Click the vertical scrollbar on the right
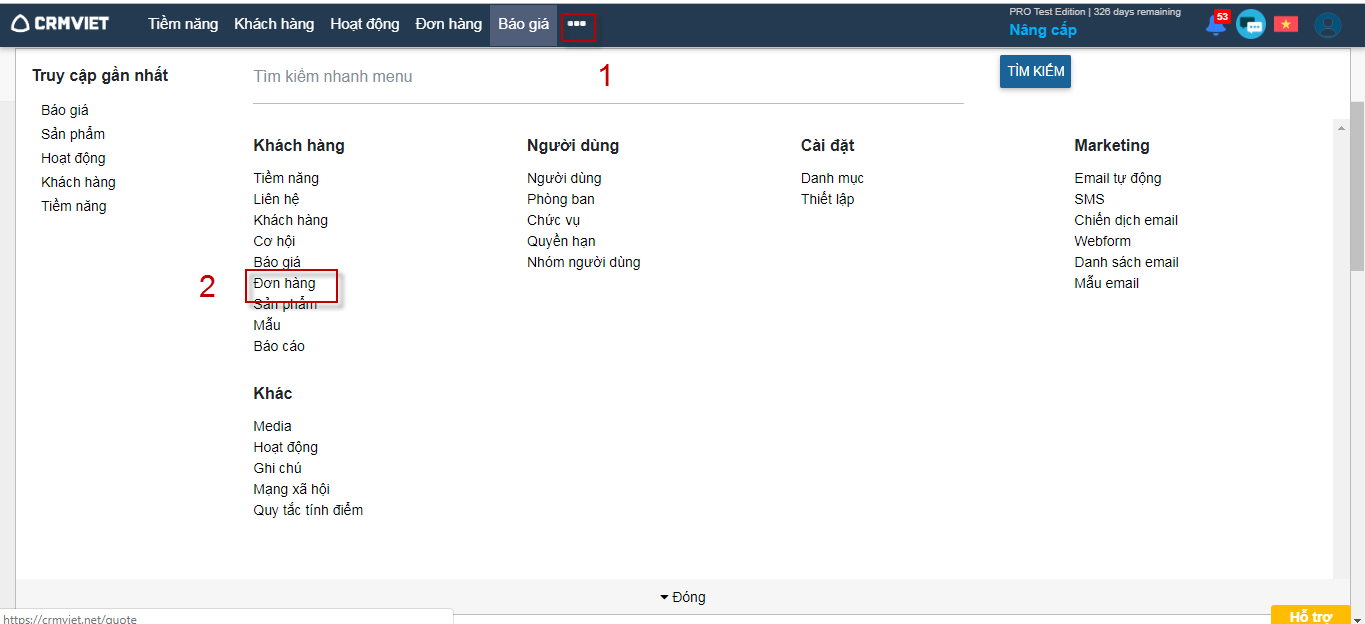1365x624 pixels. [1356, 190]
